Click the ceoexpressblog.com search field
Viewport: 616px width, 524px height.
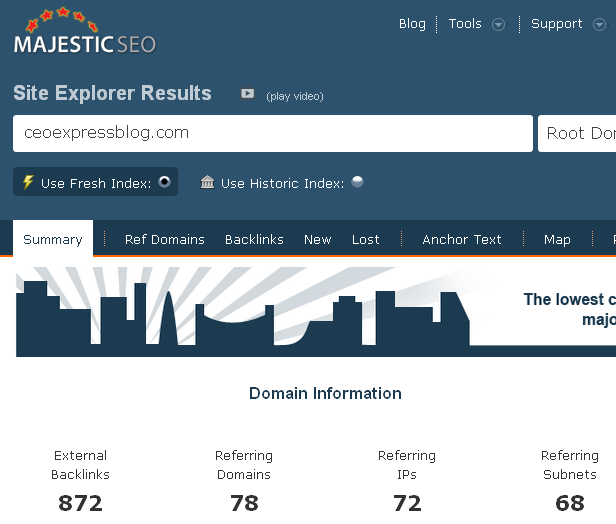click(272, 133)
